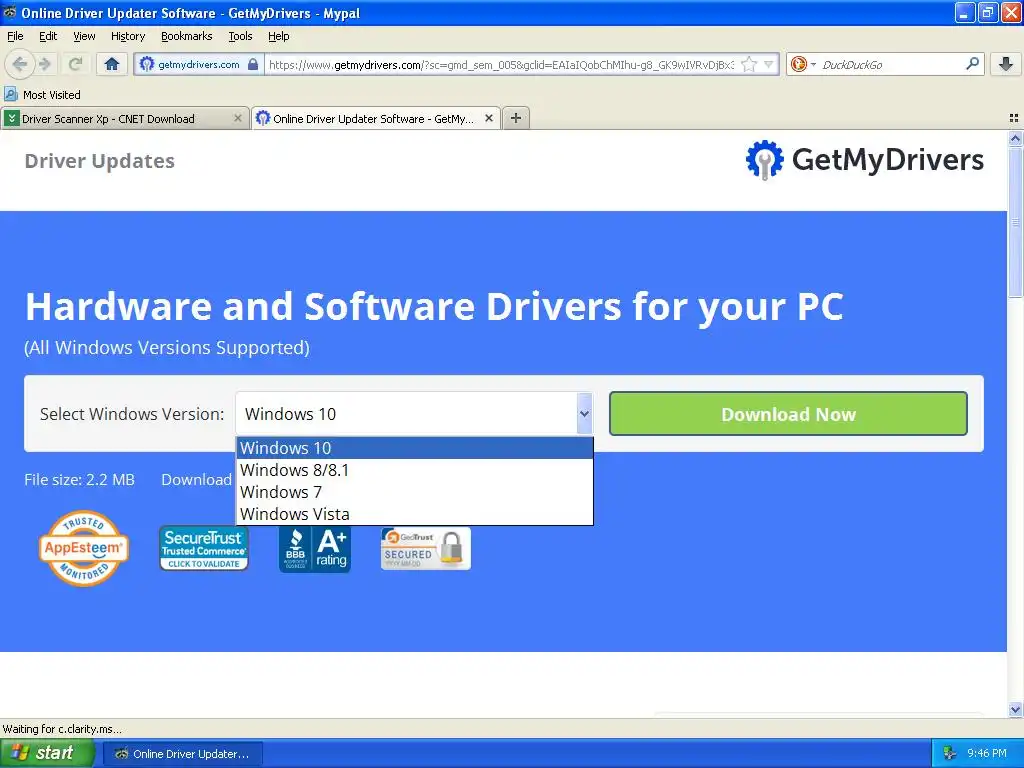Viewport: 1024px width, 768px height.
Task: Choose Windows 7 from the list
Action: point(415,492)
